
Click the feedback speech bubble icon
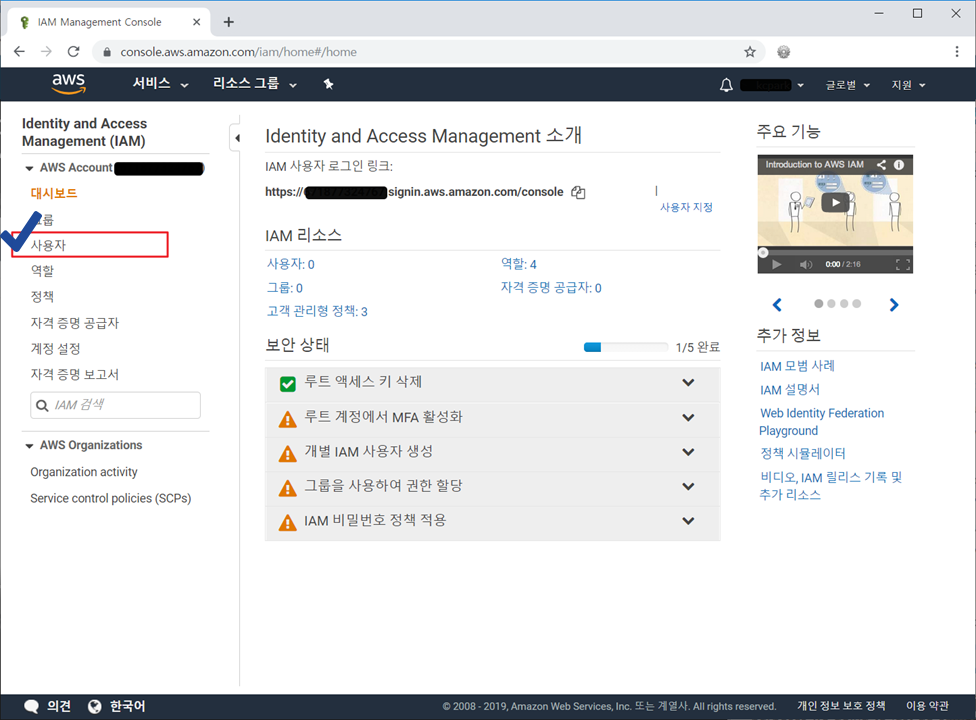click(31, 706)
